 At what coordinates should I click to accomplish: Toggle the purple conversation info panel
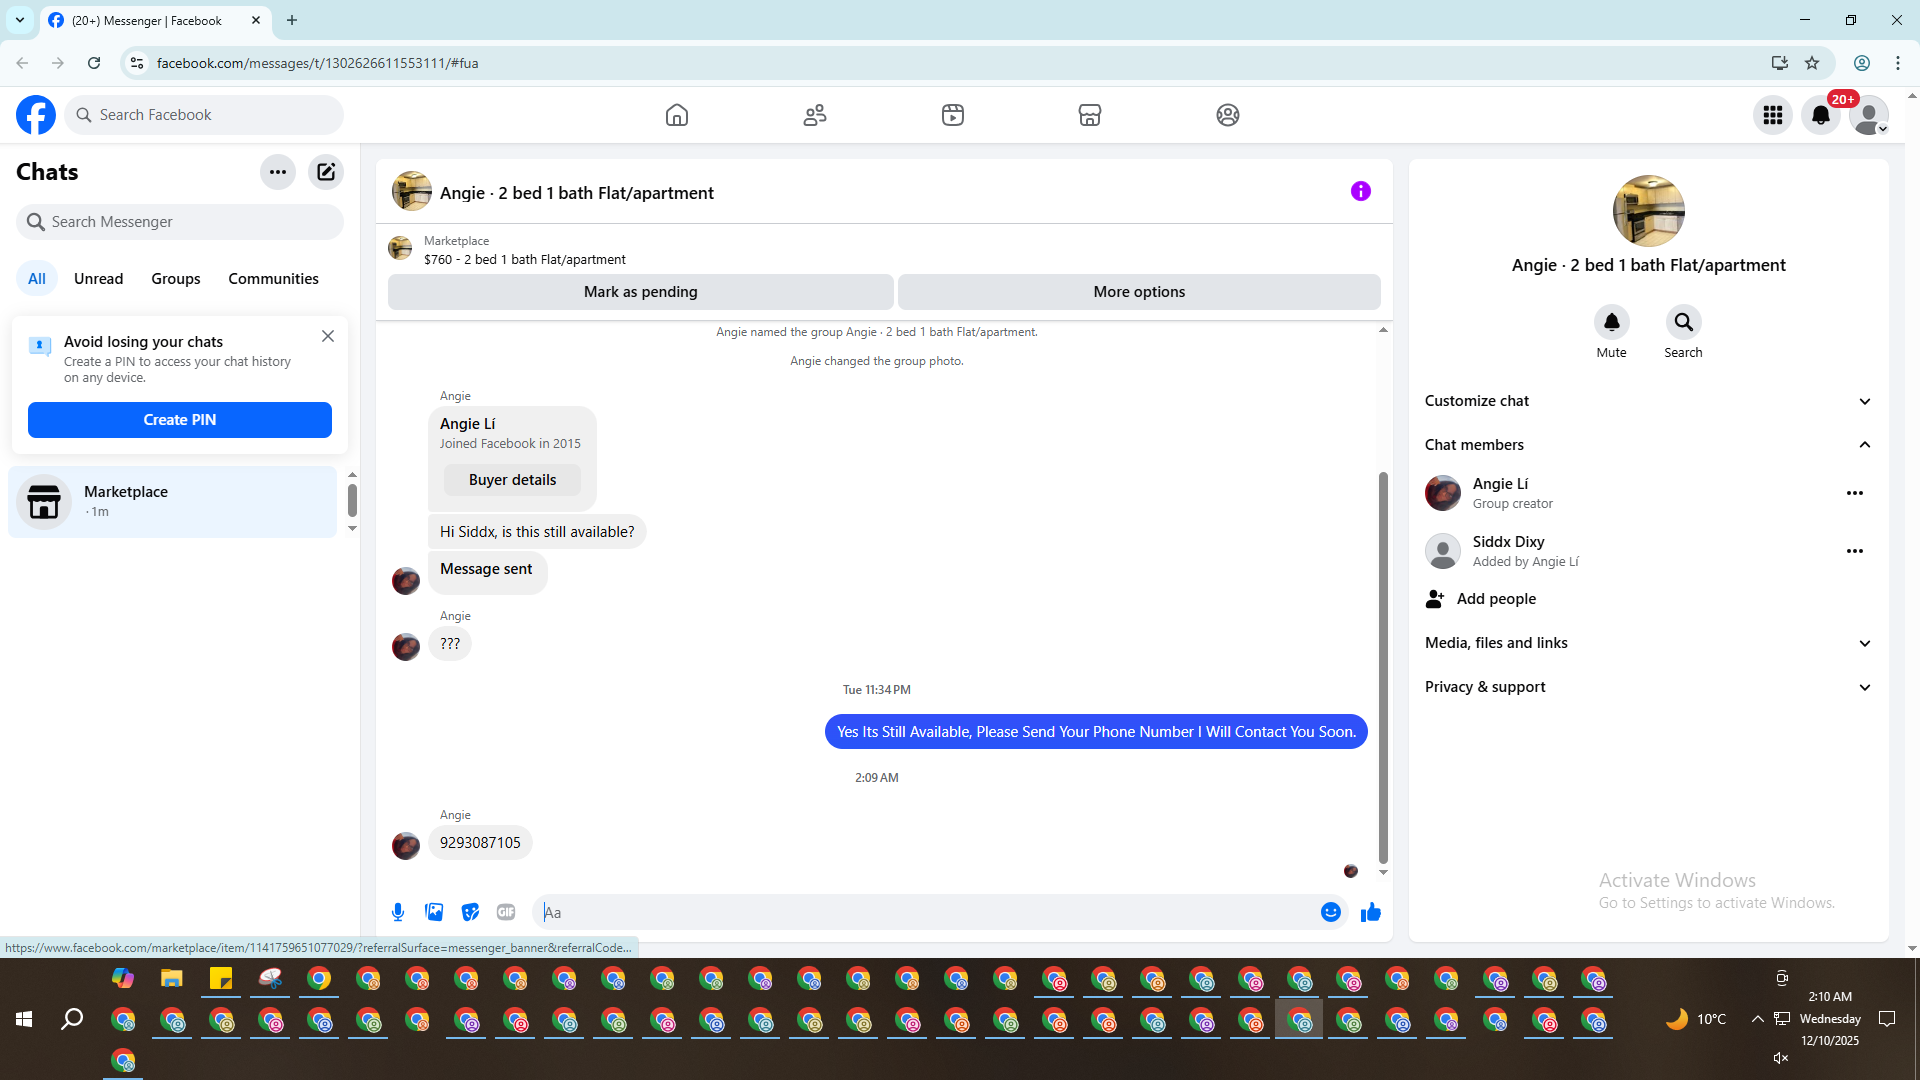pyautogui.click(x=1360, y=191)
